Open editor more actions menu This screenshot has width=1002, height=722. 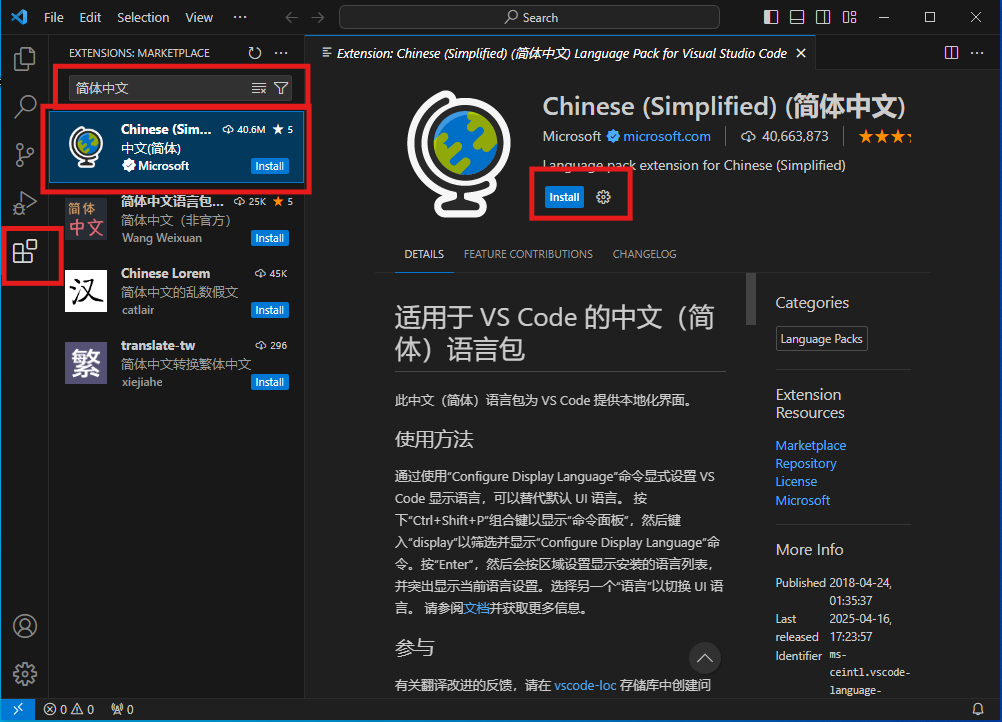point(977,53)
